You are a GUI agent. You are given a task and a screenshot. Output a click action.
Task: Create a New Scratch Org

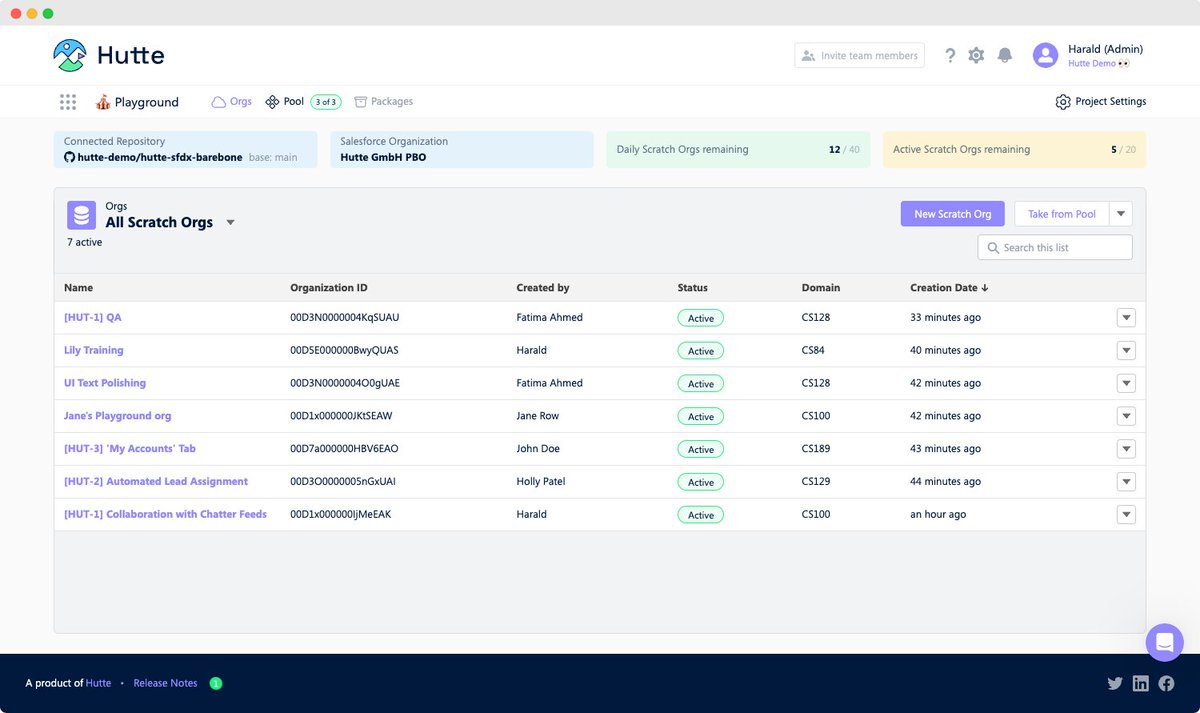[952, 213]
